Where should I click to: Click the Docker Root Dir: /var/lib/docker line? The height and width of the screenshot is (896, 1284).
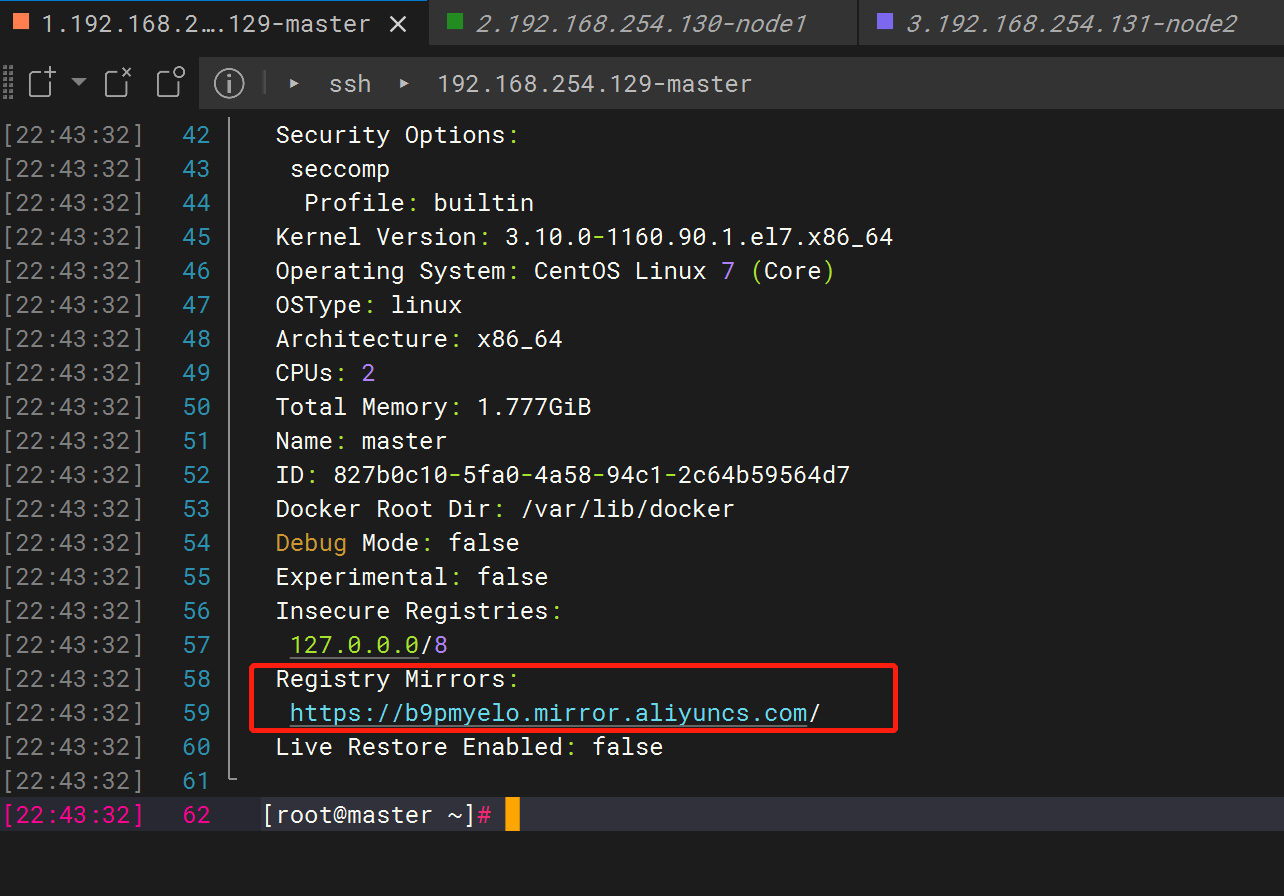(505, 509)
